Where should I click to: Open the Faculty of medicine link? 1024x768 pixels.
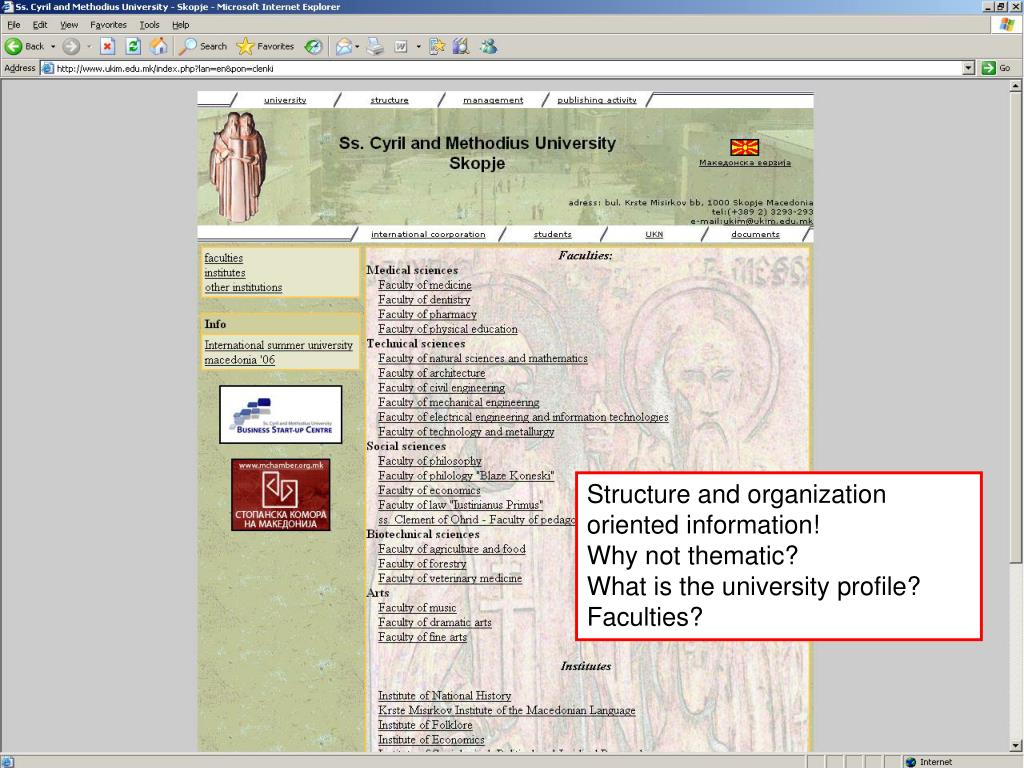[424, 285]
